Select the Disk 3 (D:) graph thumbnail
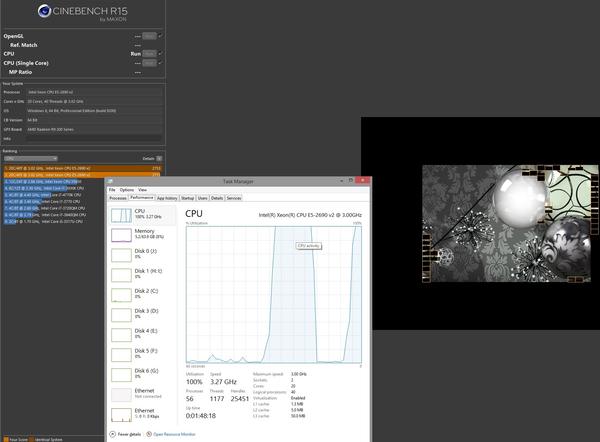The width and height of the screenshot is (600, 442). pyautogui.click(x=121, y=315)
